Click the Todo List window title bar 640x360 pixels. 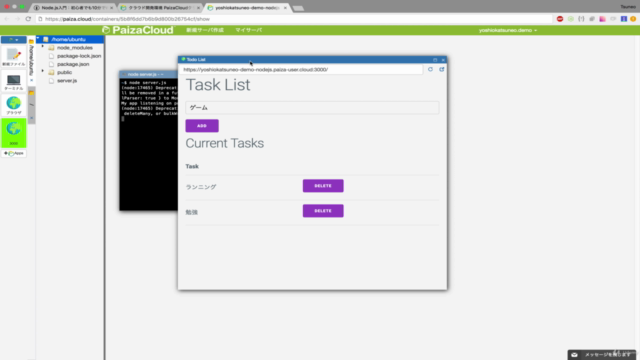(312, 60)
